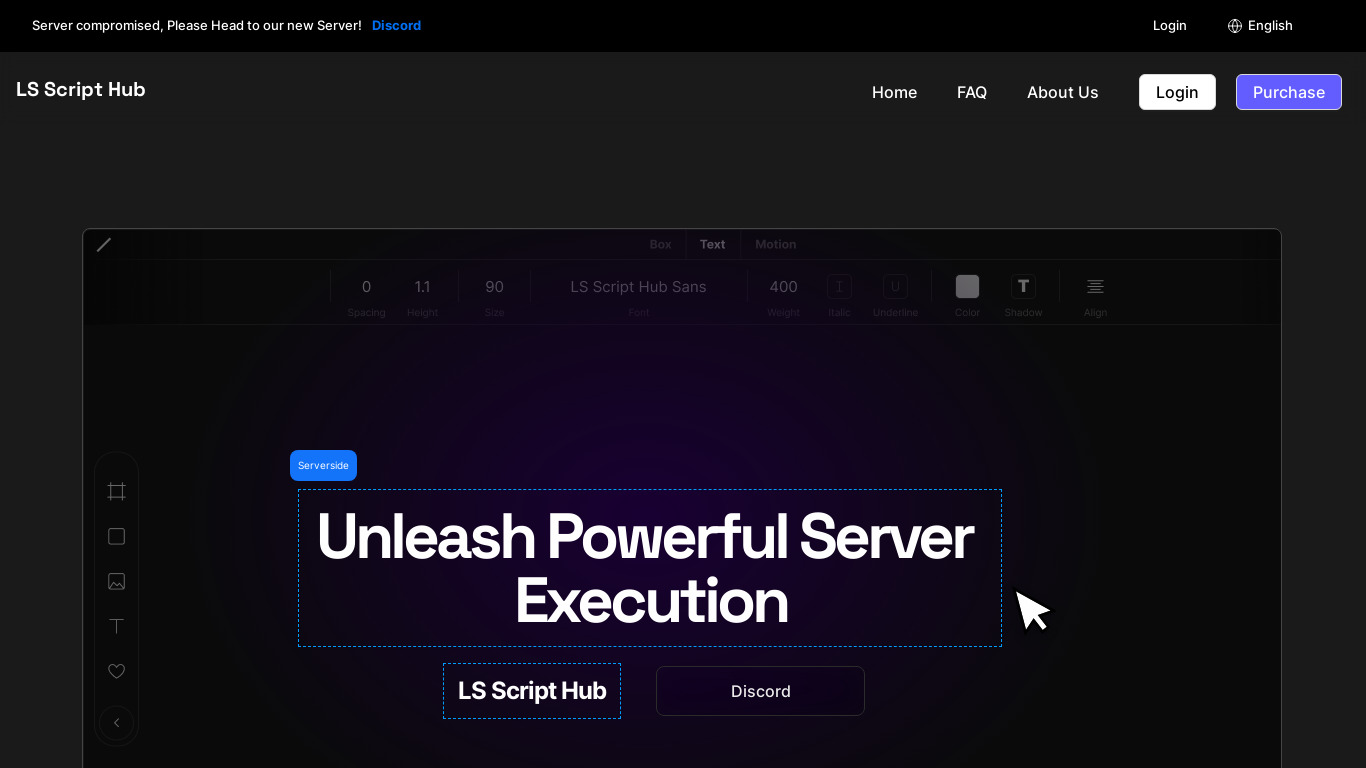Open the LS Script Hub Sans font dropdown
1366x768 pixels.
(638, 287)
